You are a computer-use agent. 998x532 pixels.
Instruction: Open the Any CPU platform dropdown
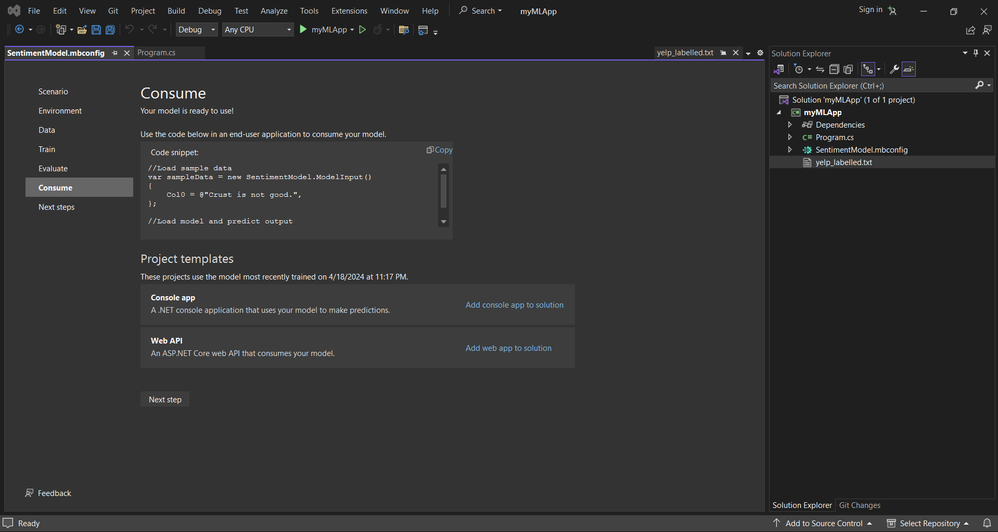tap(257, 29)
